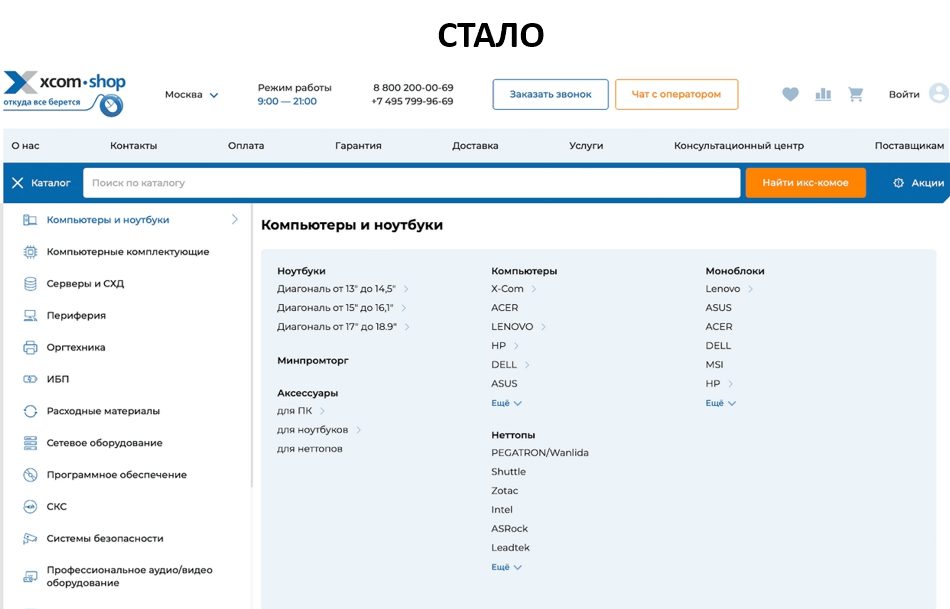Image resolution: width=950 pixels, height=609 pixels.
Task: Click Серверы и СХД database icon
Action: click(x=30, y=284)
